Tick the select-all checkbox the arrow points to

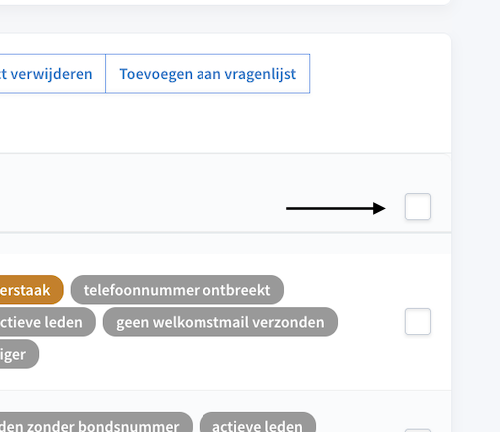(x=418, y=206)
